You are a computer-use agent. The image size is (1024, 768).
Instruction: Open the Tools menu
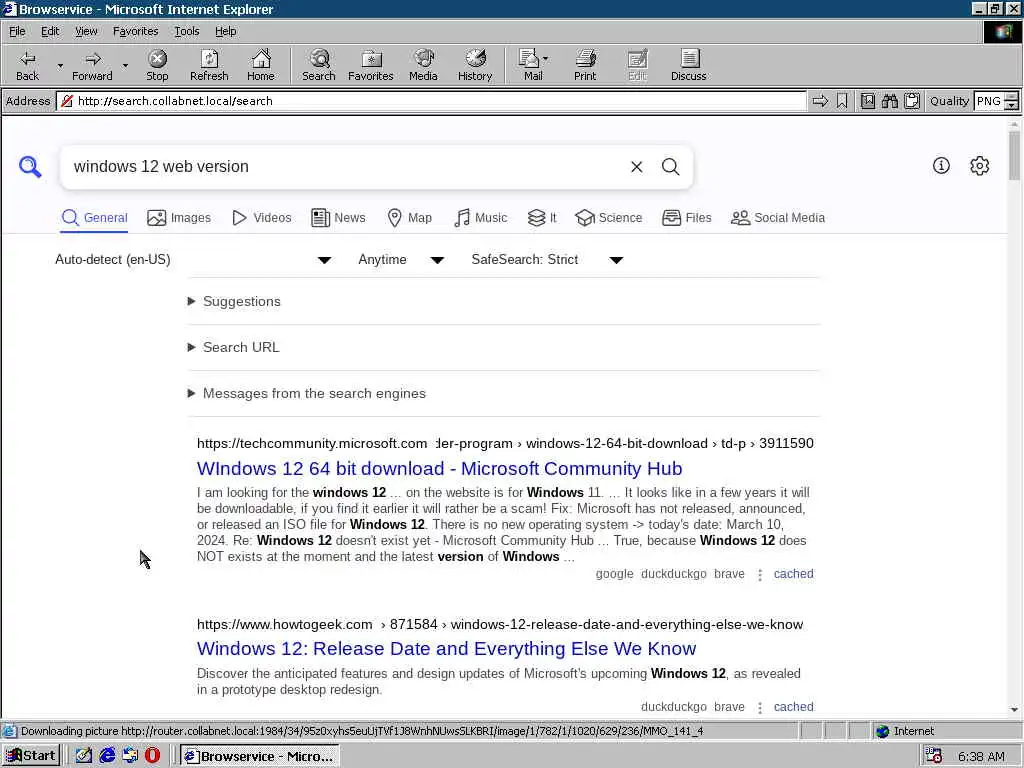pos(186,31)
